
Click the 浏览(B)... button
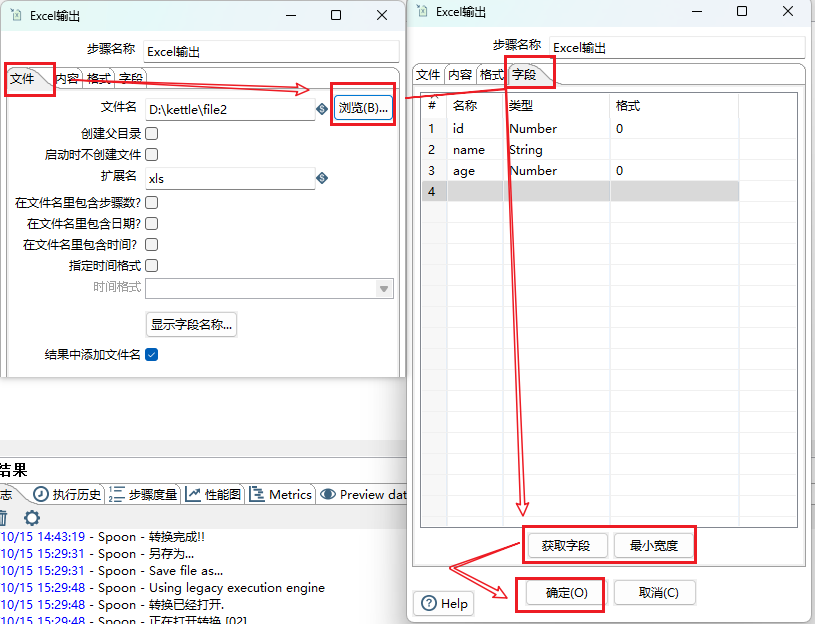(363, 108)
